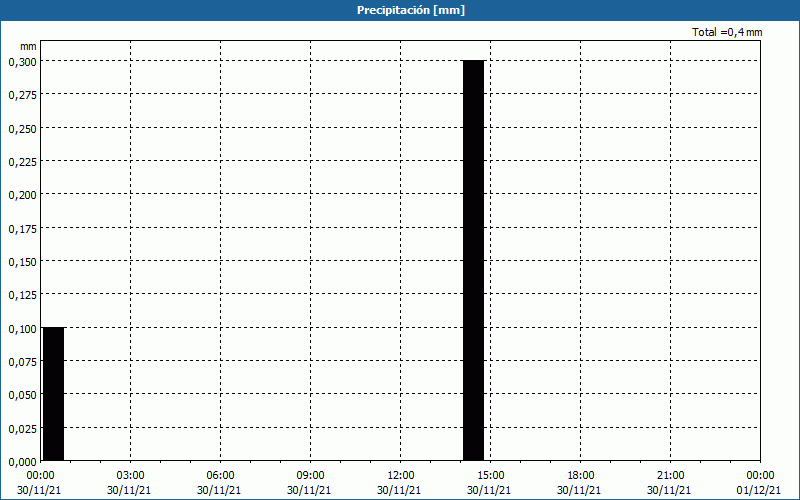This screenshot has width=800, height=500.
Task: Click the 21:00 30/11/21 time label
Action: click(x=669, y=483)
